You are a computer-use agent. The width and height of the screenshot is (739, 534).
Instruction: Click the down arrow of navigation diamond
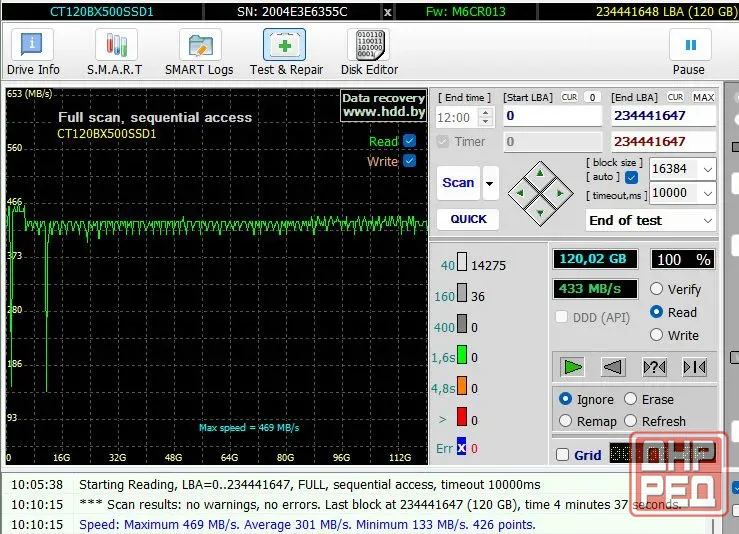[540, 213]
